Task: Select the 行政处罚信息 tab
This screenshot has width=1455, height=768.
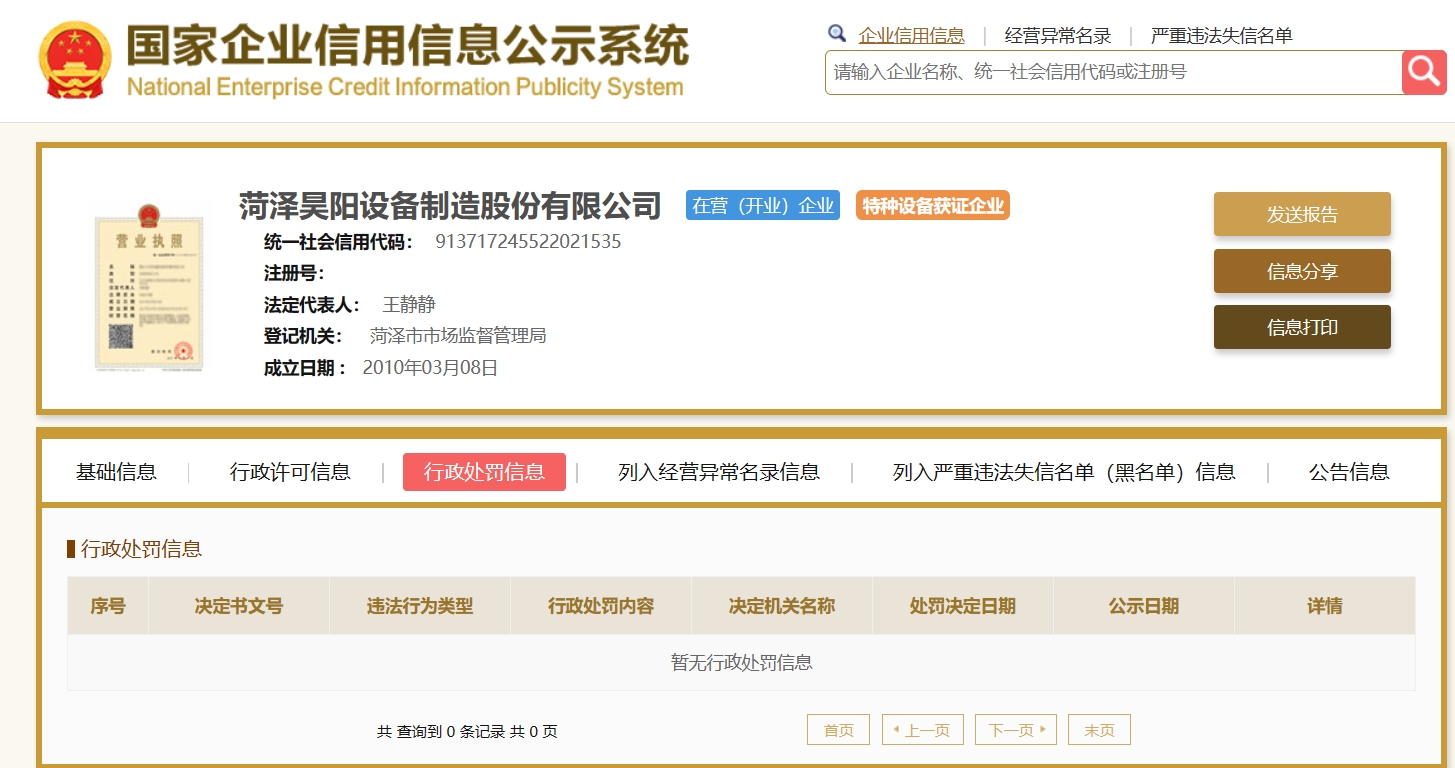Action: pyautogui.click(x=484, y=472)
